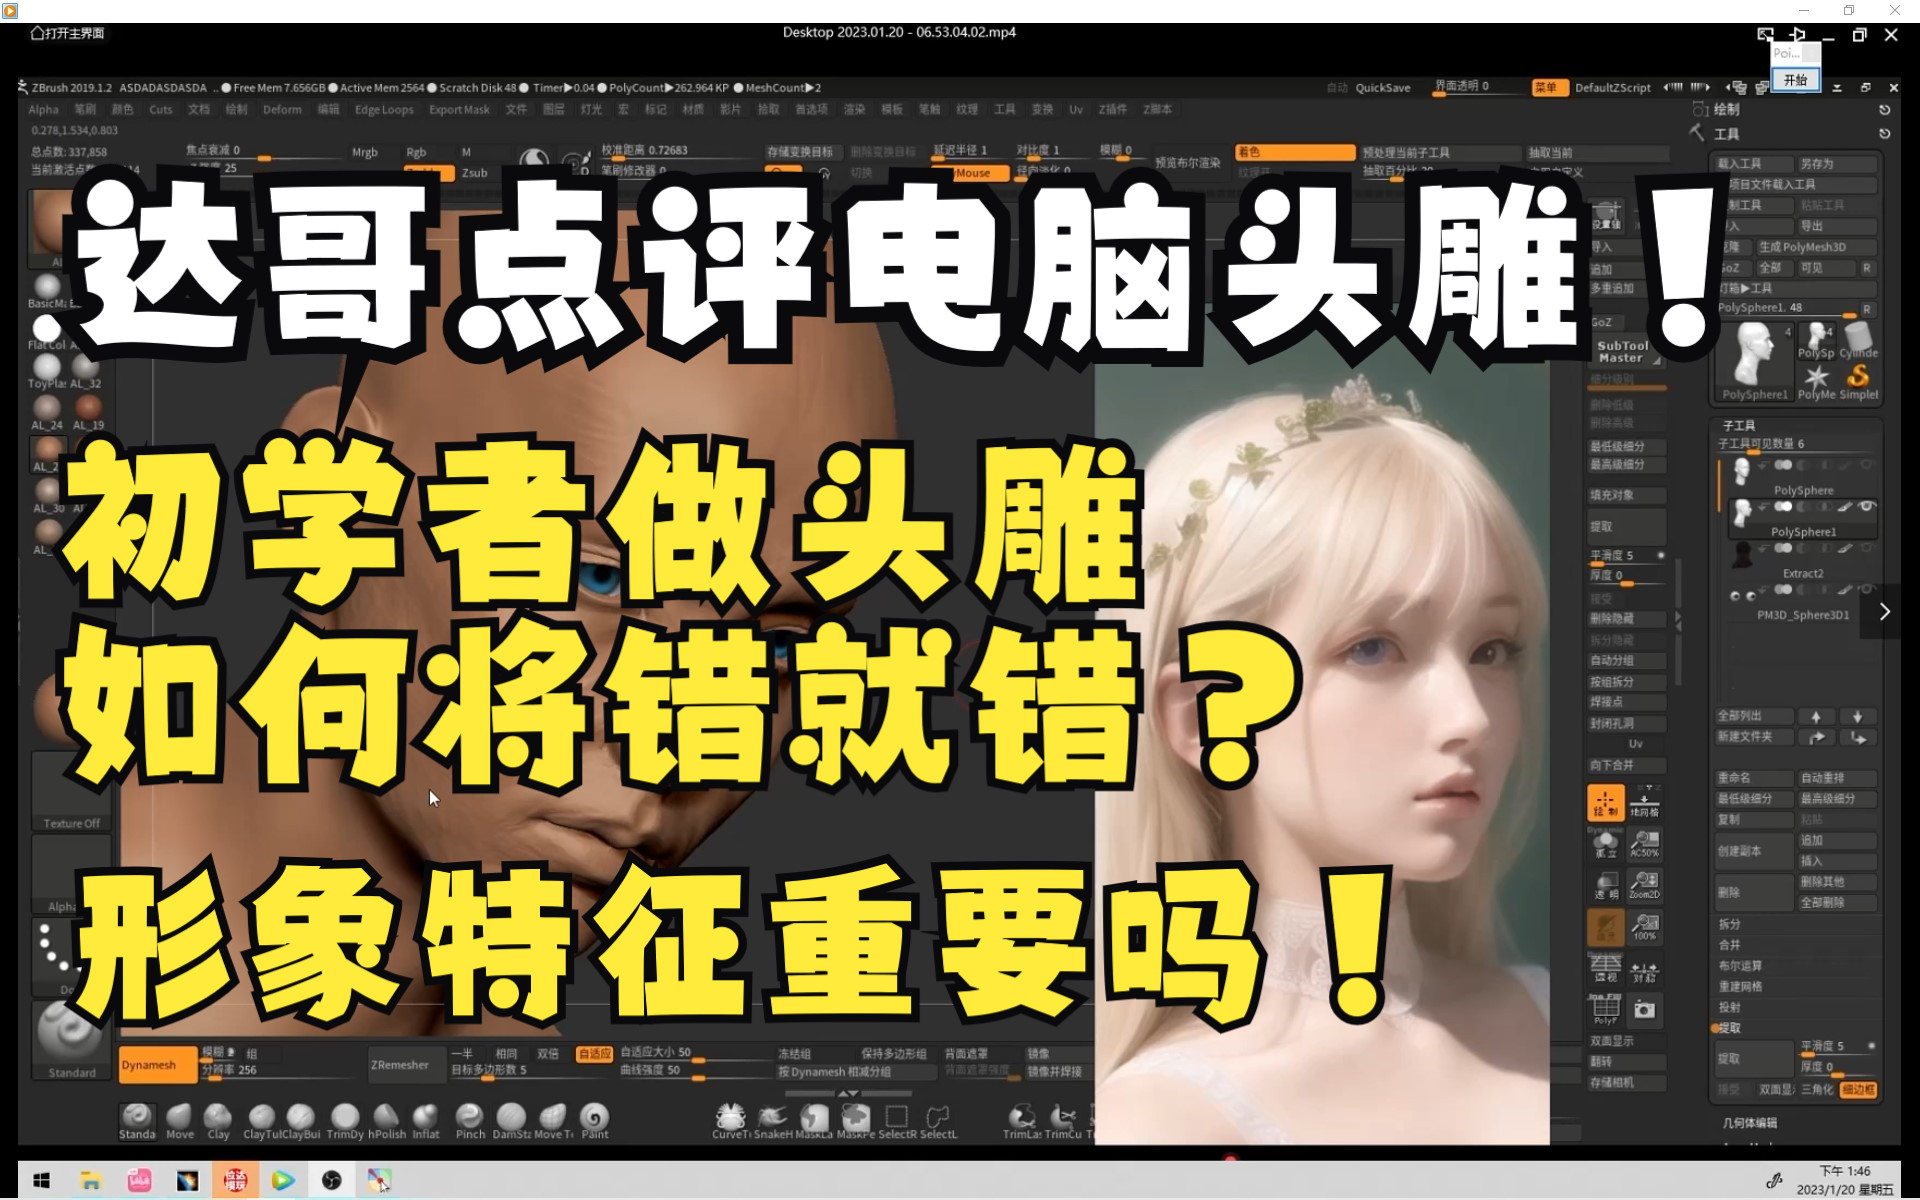The height and width of the screenshot is (1200, 1920).
Task: Click the right chevron arrow beside subtool list
Action: coord(1884,612)
